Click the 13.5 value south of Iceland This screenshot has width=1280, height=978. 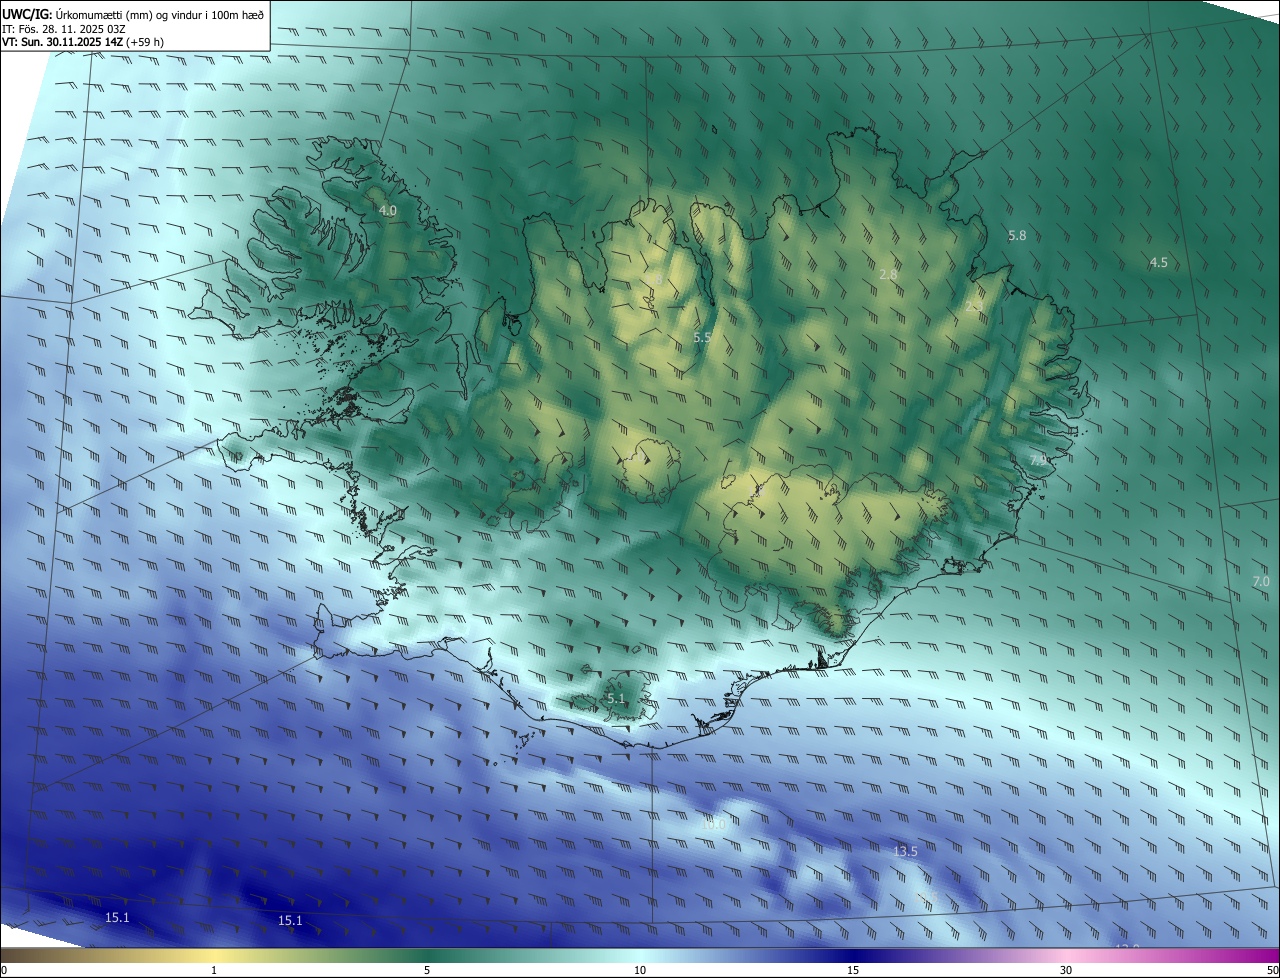[x=905, y=851]
